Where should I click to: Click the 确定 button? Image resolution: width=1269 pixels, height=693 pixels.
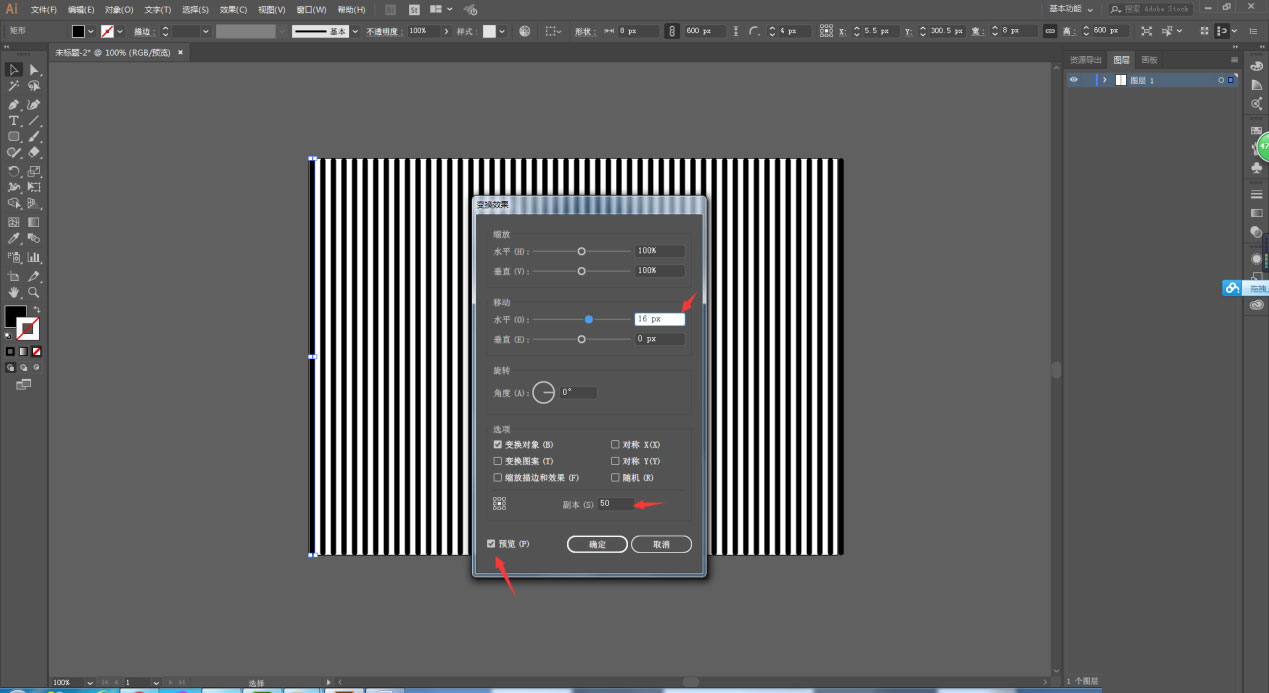coord(597,545)
